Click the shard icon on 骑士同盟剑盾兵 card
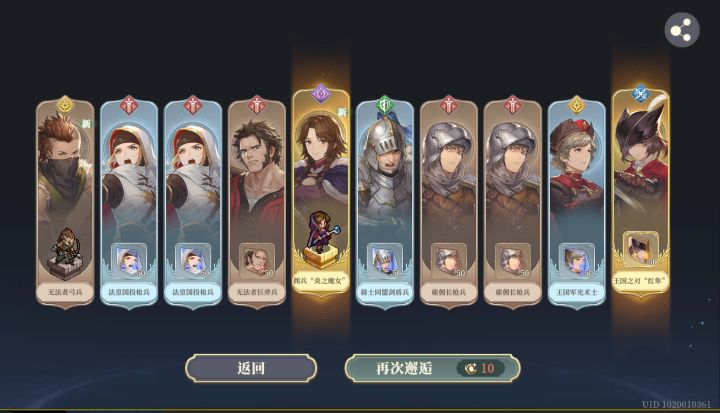The width and height of the screenshot is (720, 413). pos(385,260)
